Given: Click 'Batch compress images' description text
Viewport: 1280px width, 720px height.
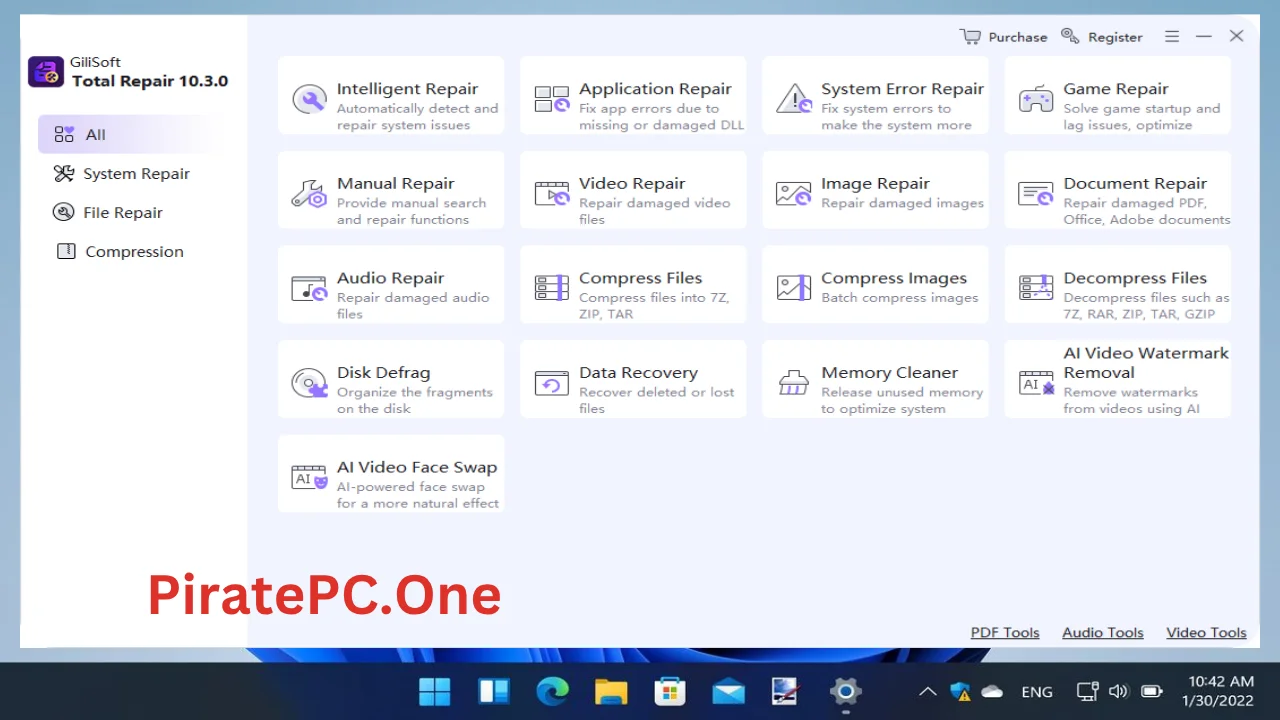Looking at the screenshot, I should click(899, 298).
